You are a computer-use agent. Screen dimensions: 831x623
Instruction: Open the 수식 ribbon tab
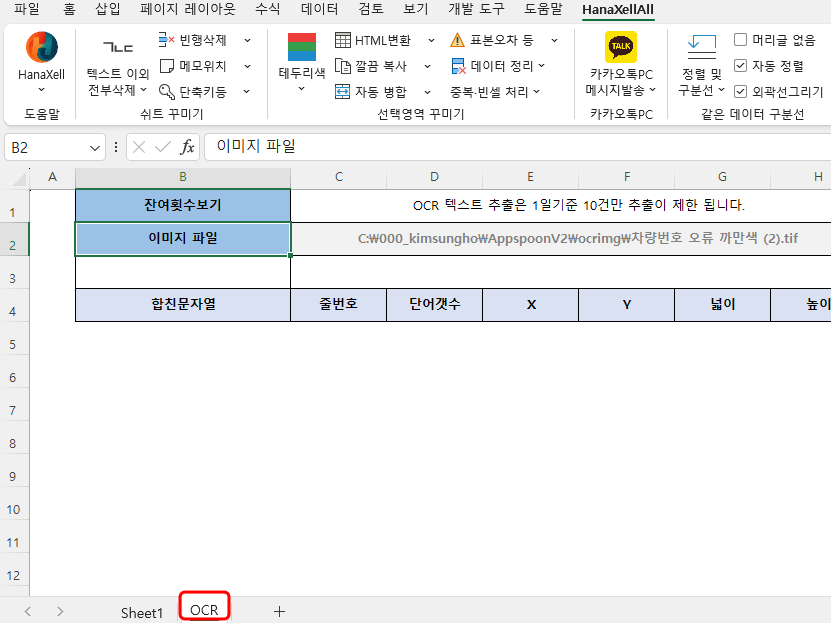point(267,9)
